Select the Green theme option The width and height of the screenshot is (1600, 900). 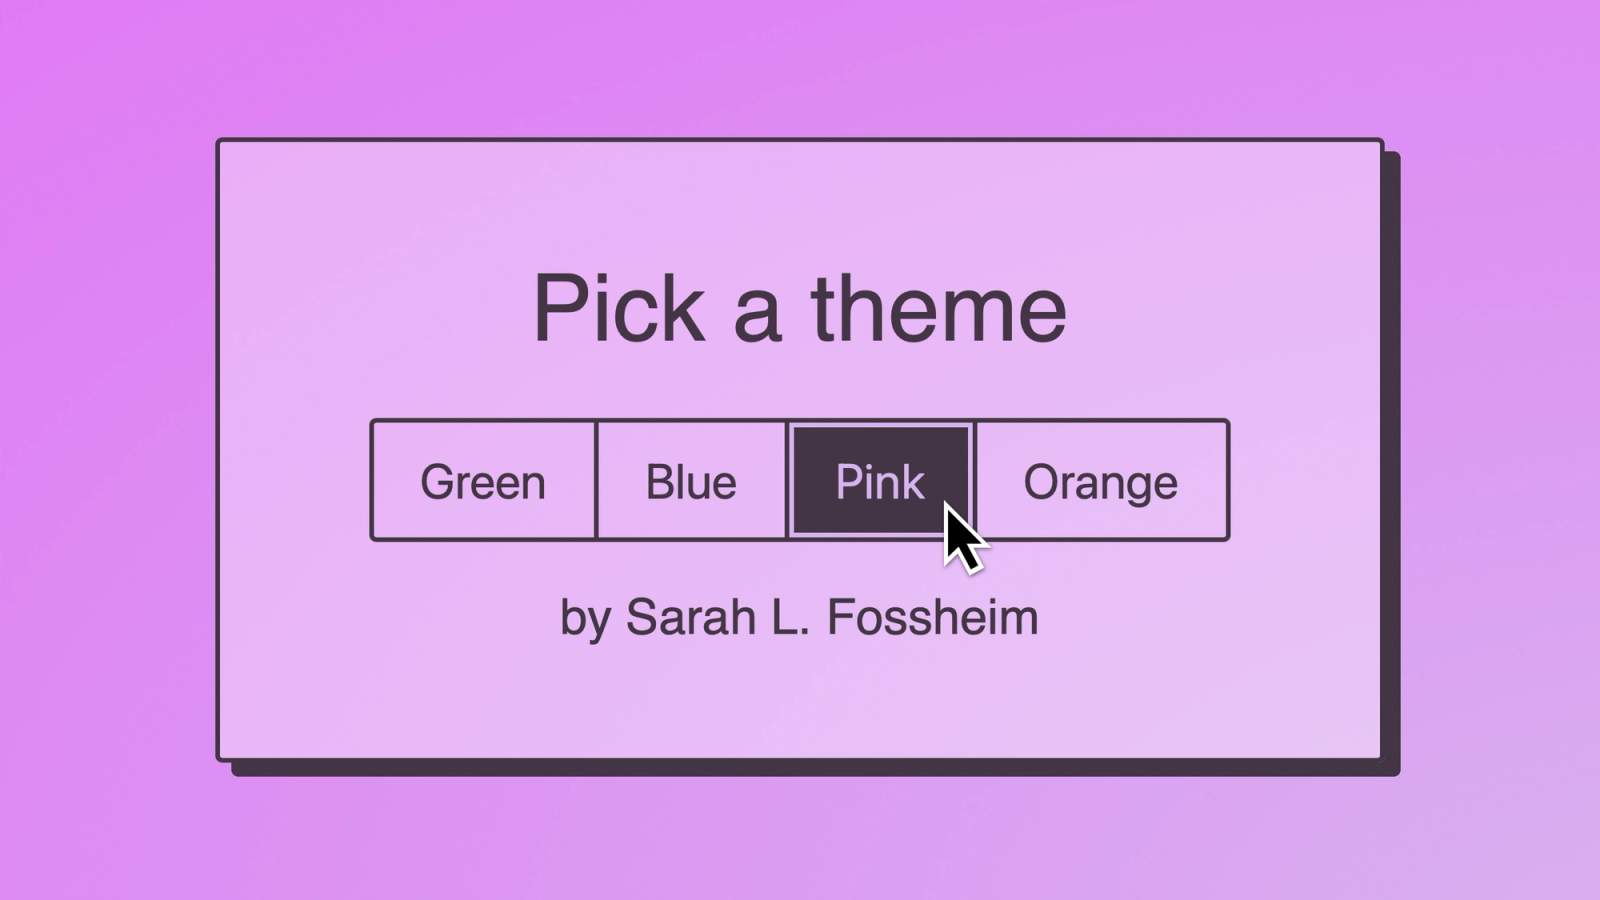pos(483,481)
